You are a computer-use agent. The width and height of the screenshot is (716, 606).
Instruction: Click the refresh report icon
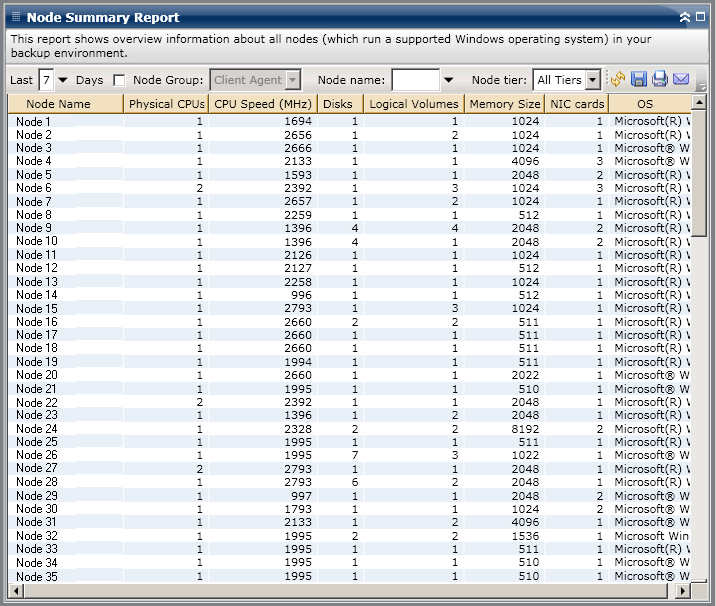(618, 79)
